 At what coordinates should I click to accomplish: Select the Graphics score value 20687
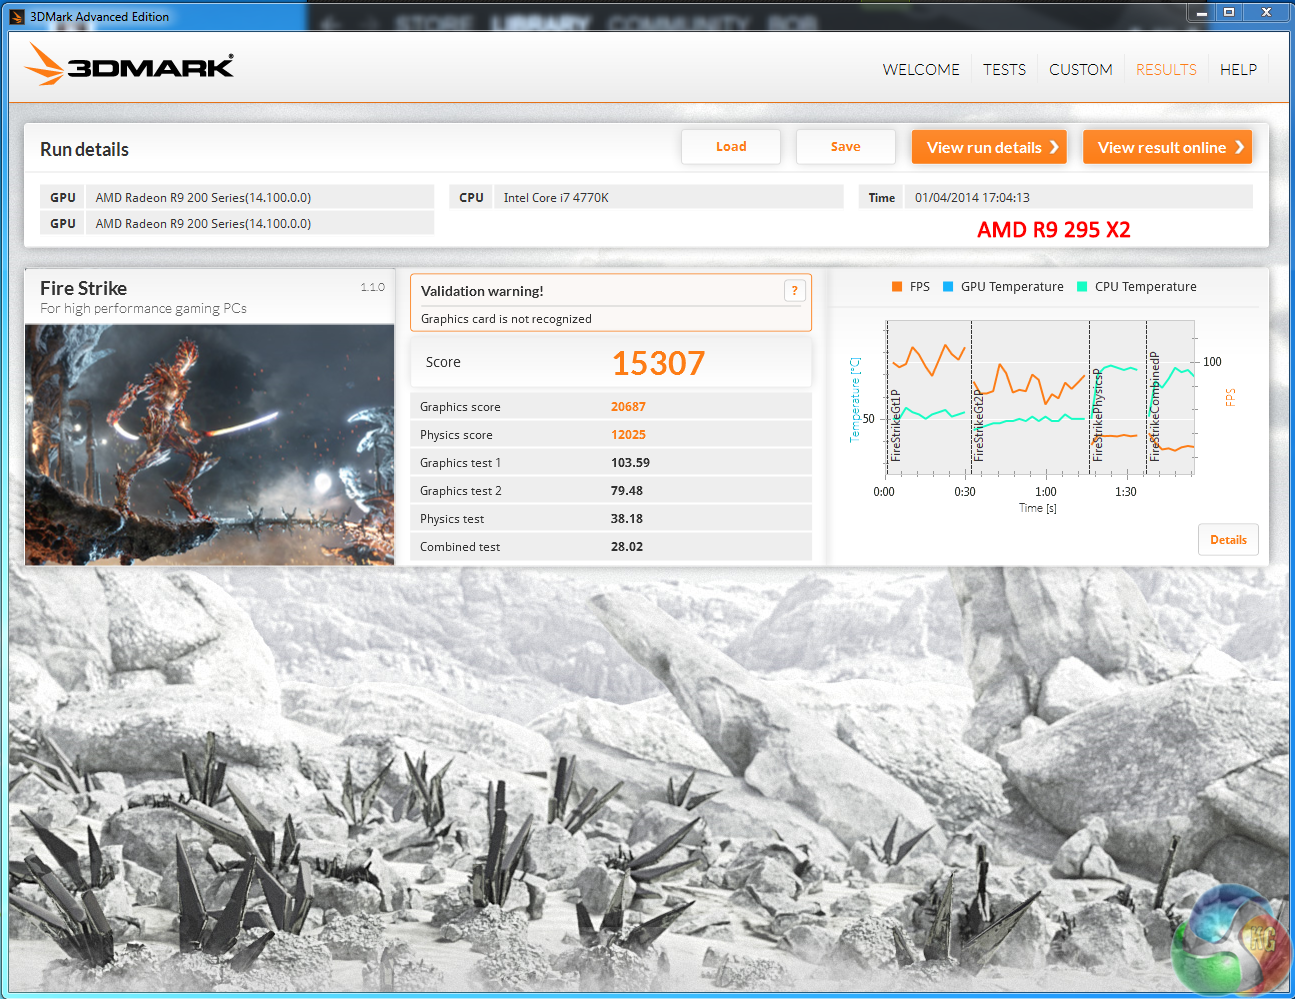pyautogui.click(x=628, y=407)
